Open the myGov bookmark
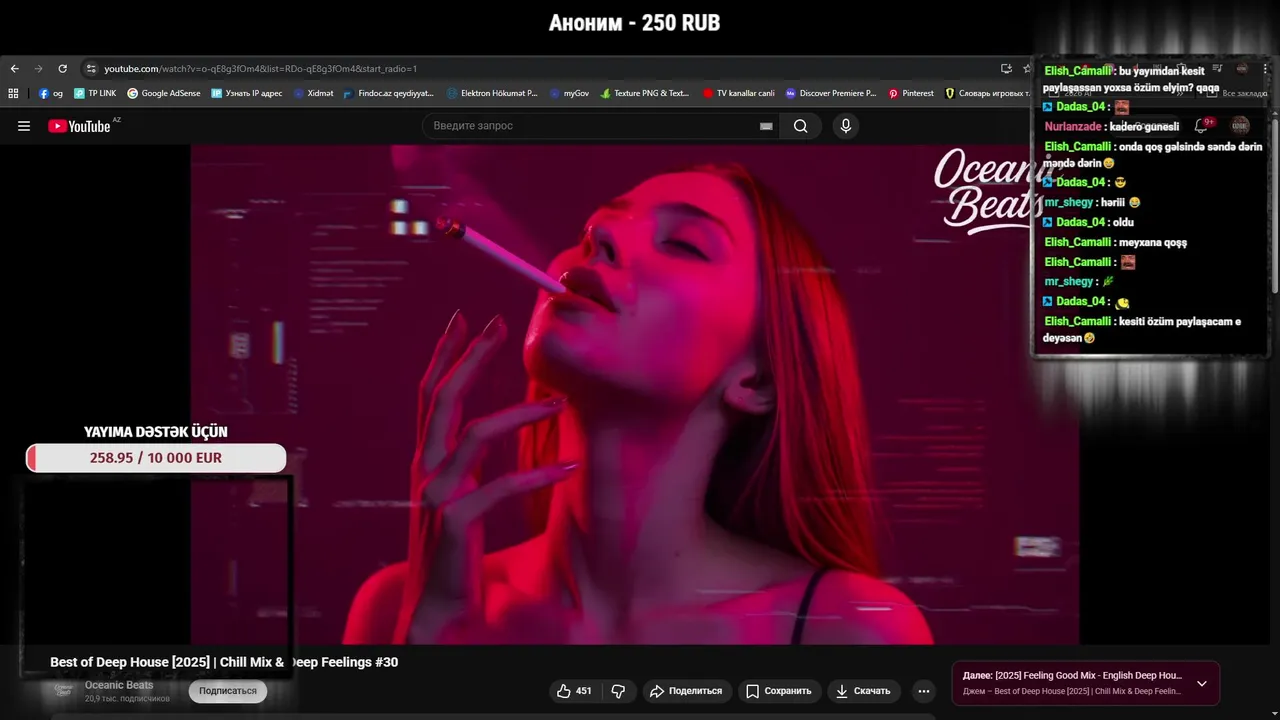Screen dimensions: 1280x720 click(570, 93)
